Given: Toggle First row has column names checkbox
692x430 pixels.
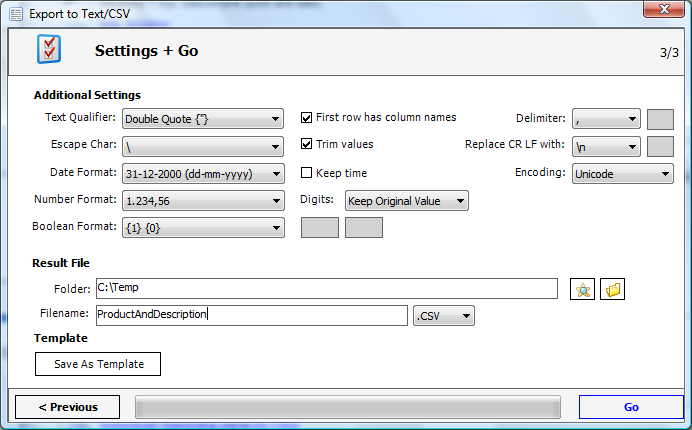Looking at the screenshot, I should pyautogui.click(x=306, y=117).
